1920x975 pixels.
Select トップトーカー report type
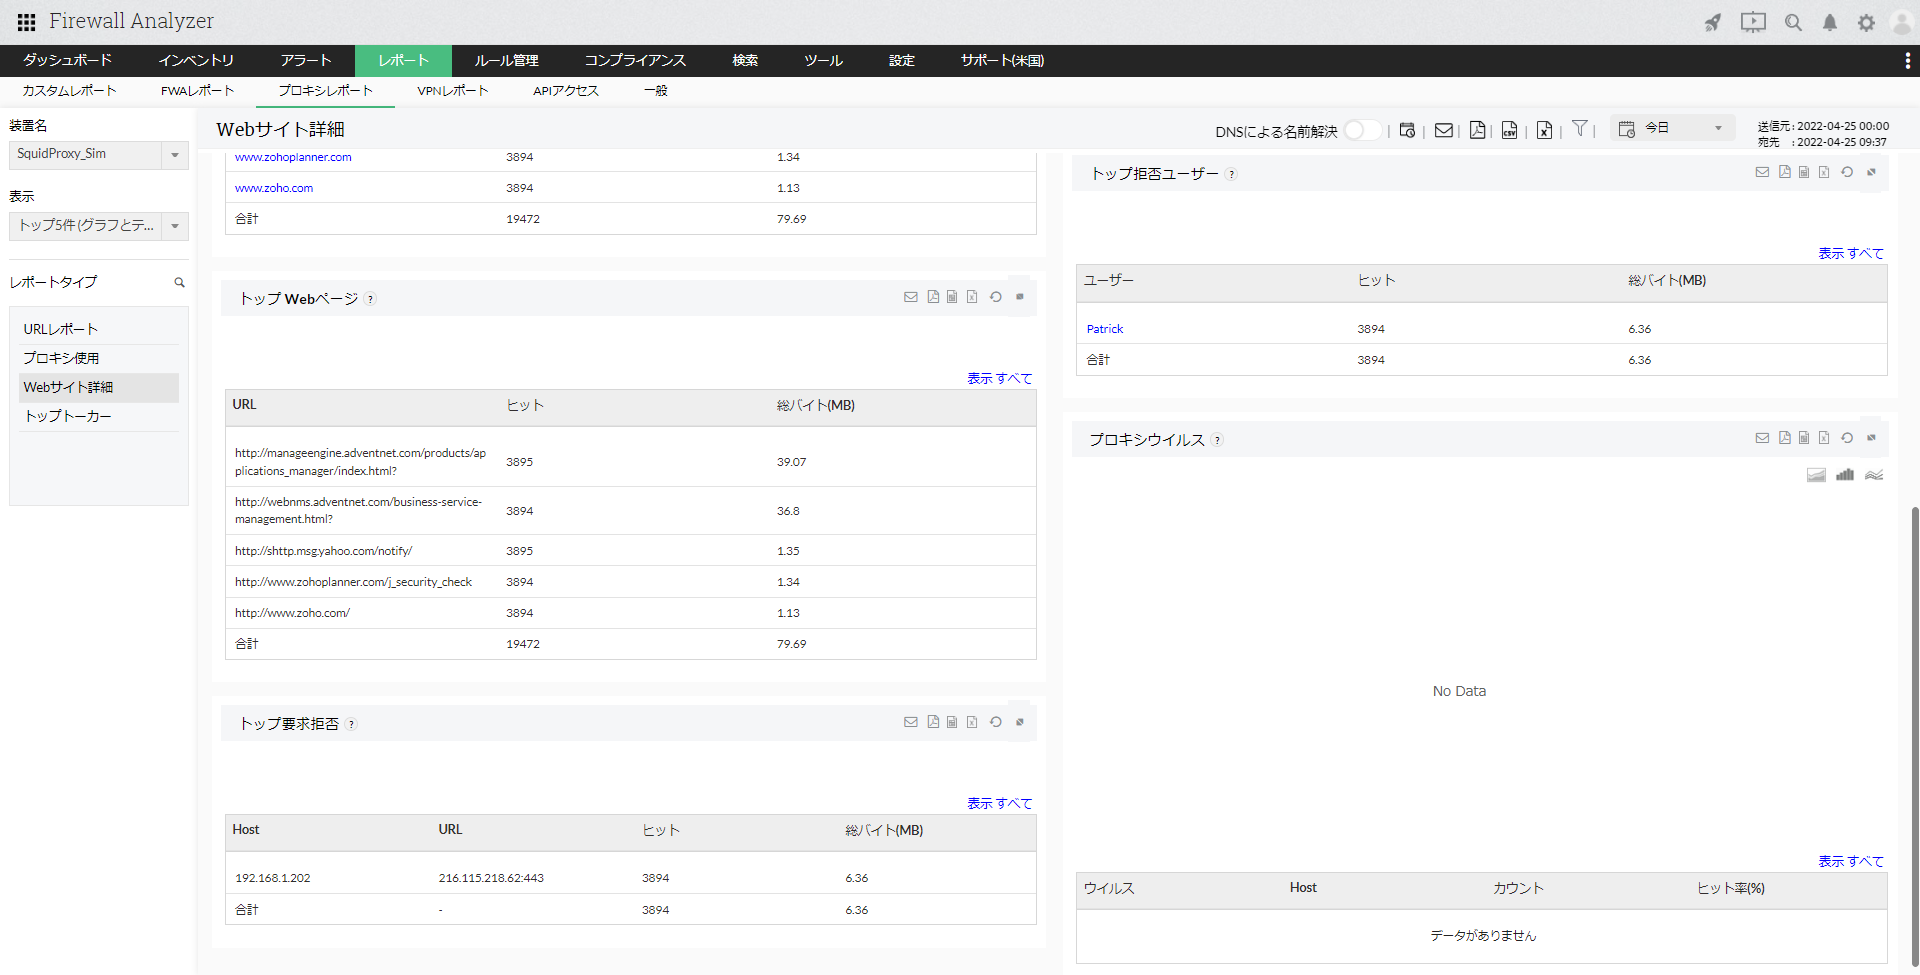click(68, 416)
